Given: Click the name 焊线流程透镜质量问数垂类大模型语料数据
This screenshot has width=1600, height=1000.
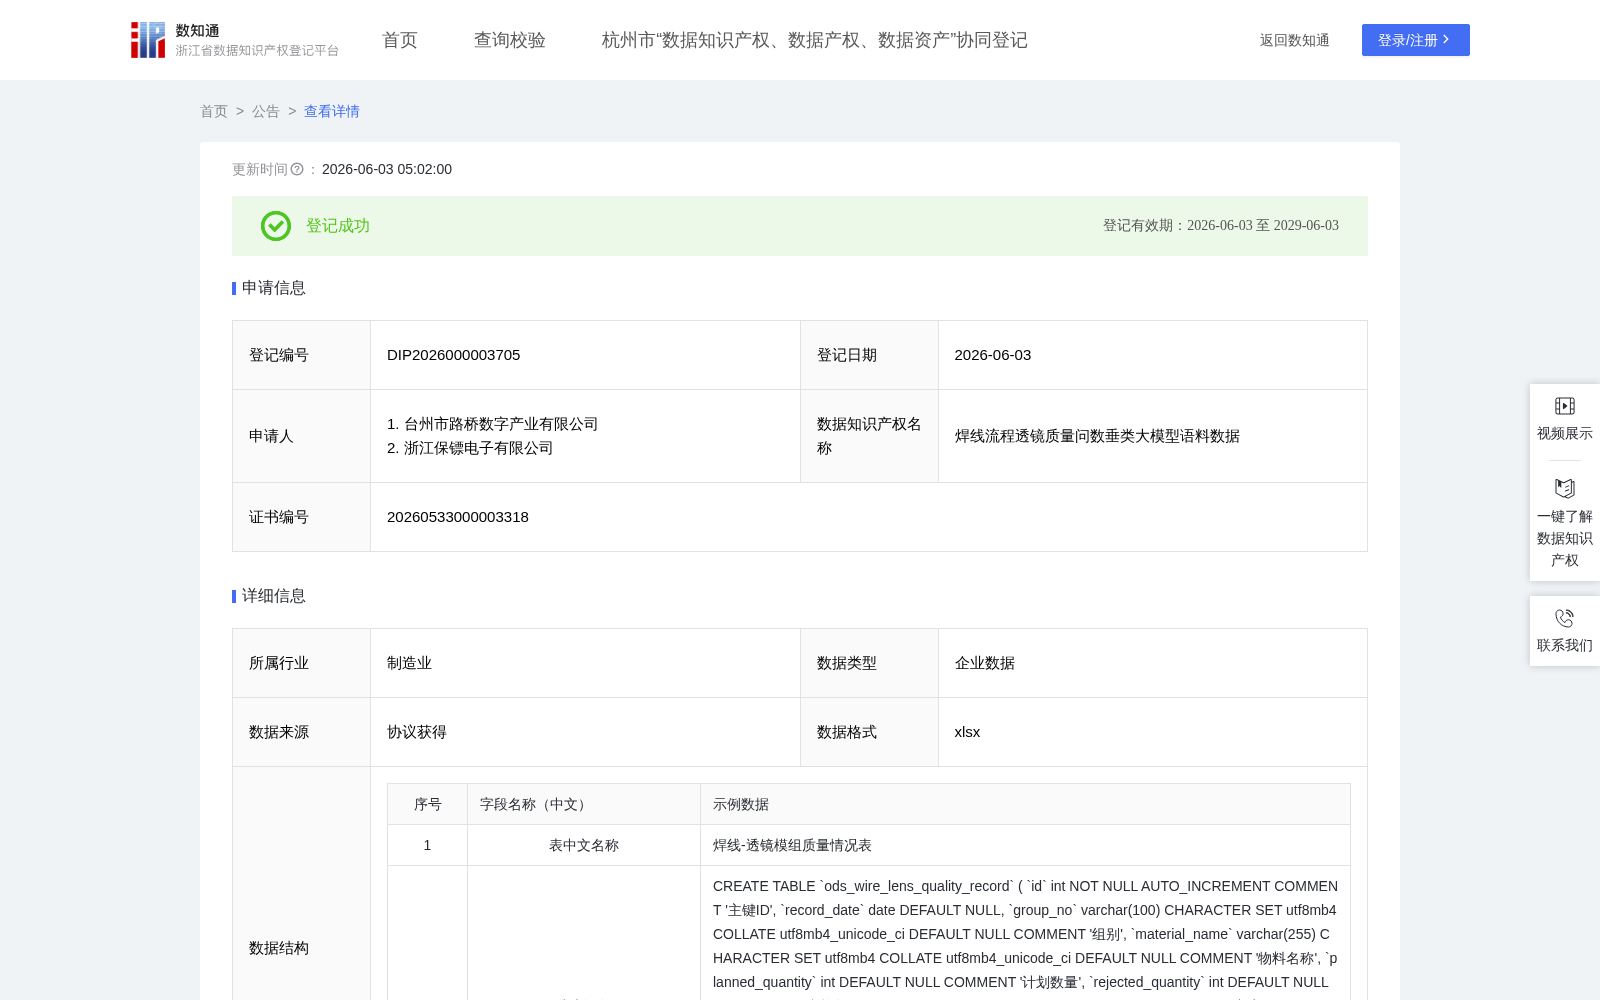Looking at the screenshot, I should 1097,436.
